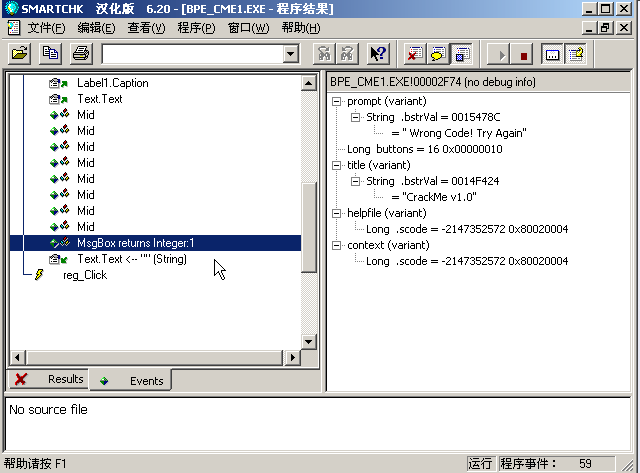Select Text.Text <-- "" (String) row

coord(132,259)
